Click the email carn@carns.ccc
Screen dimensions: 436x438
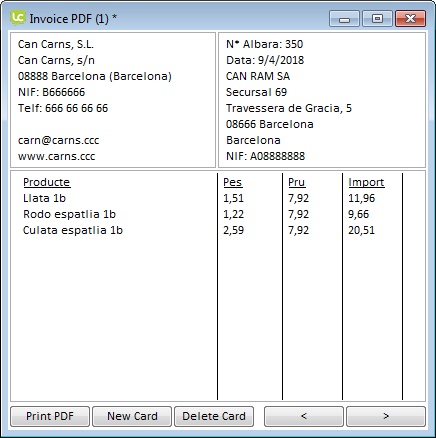click(58, 140)
